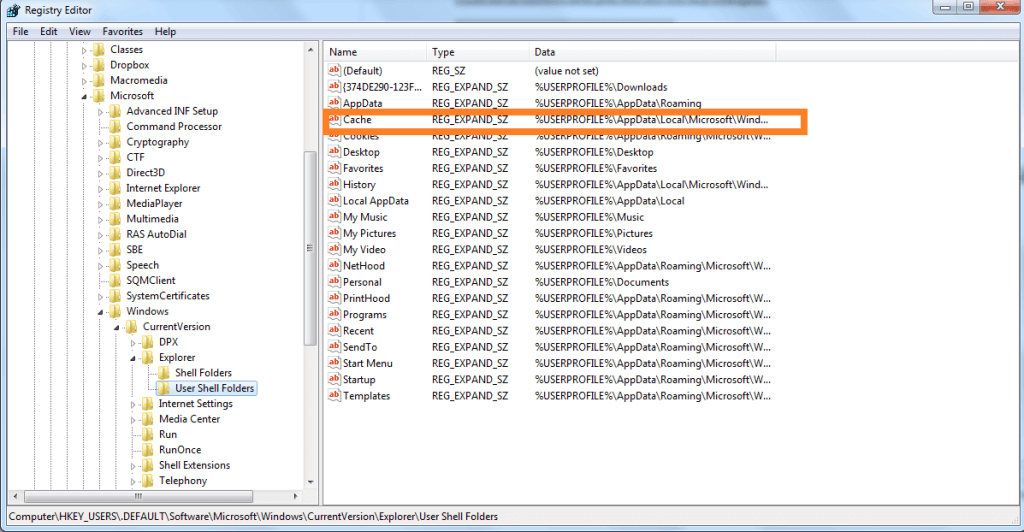This screenshot has width=1024, height=532.
Task: Open the View menu
Action: (80, 31)
